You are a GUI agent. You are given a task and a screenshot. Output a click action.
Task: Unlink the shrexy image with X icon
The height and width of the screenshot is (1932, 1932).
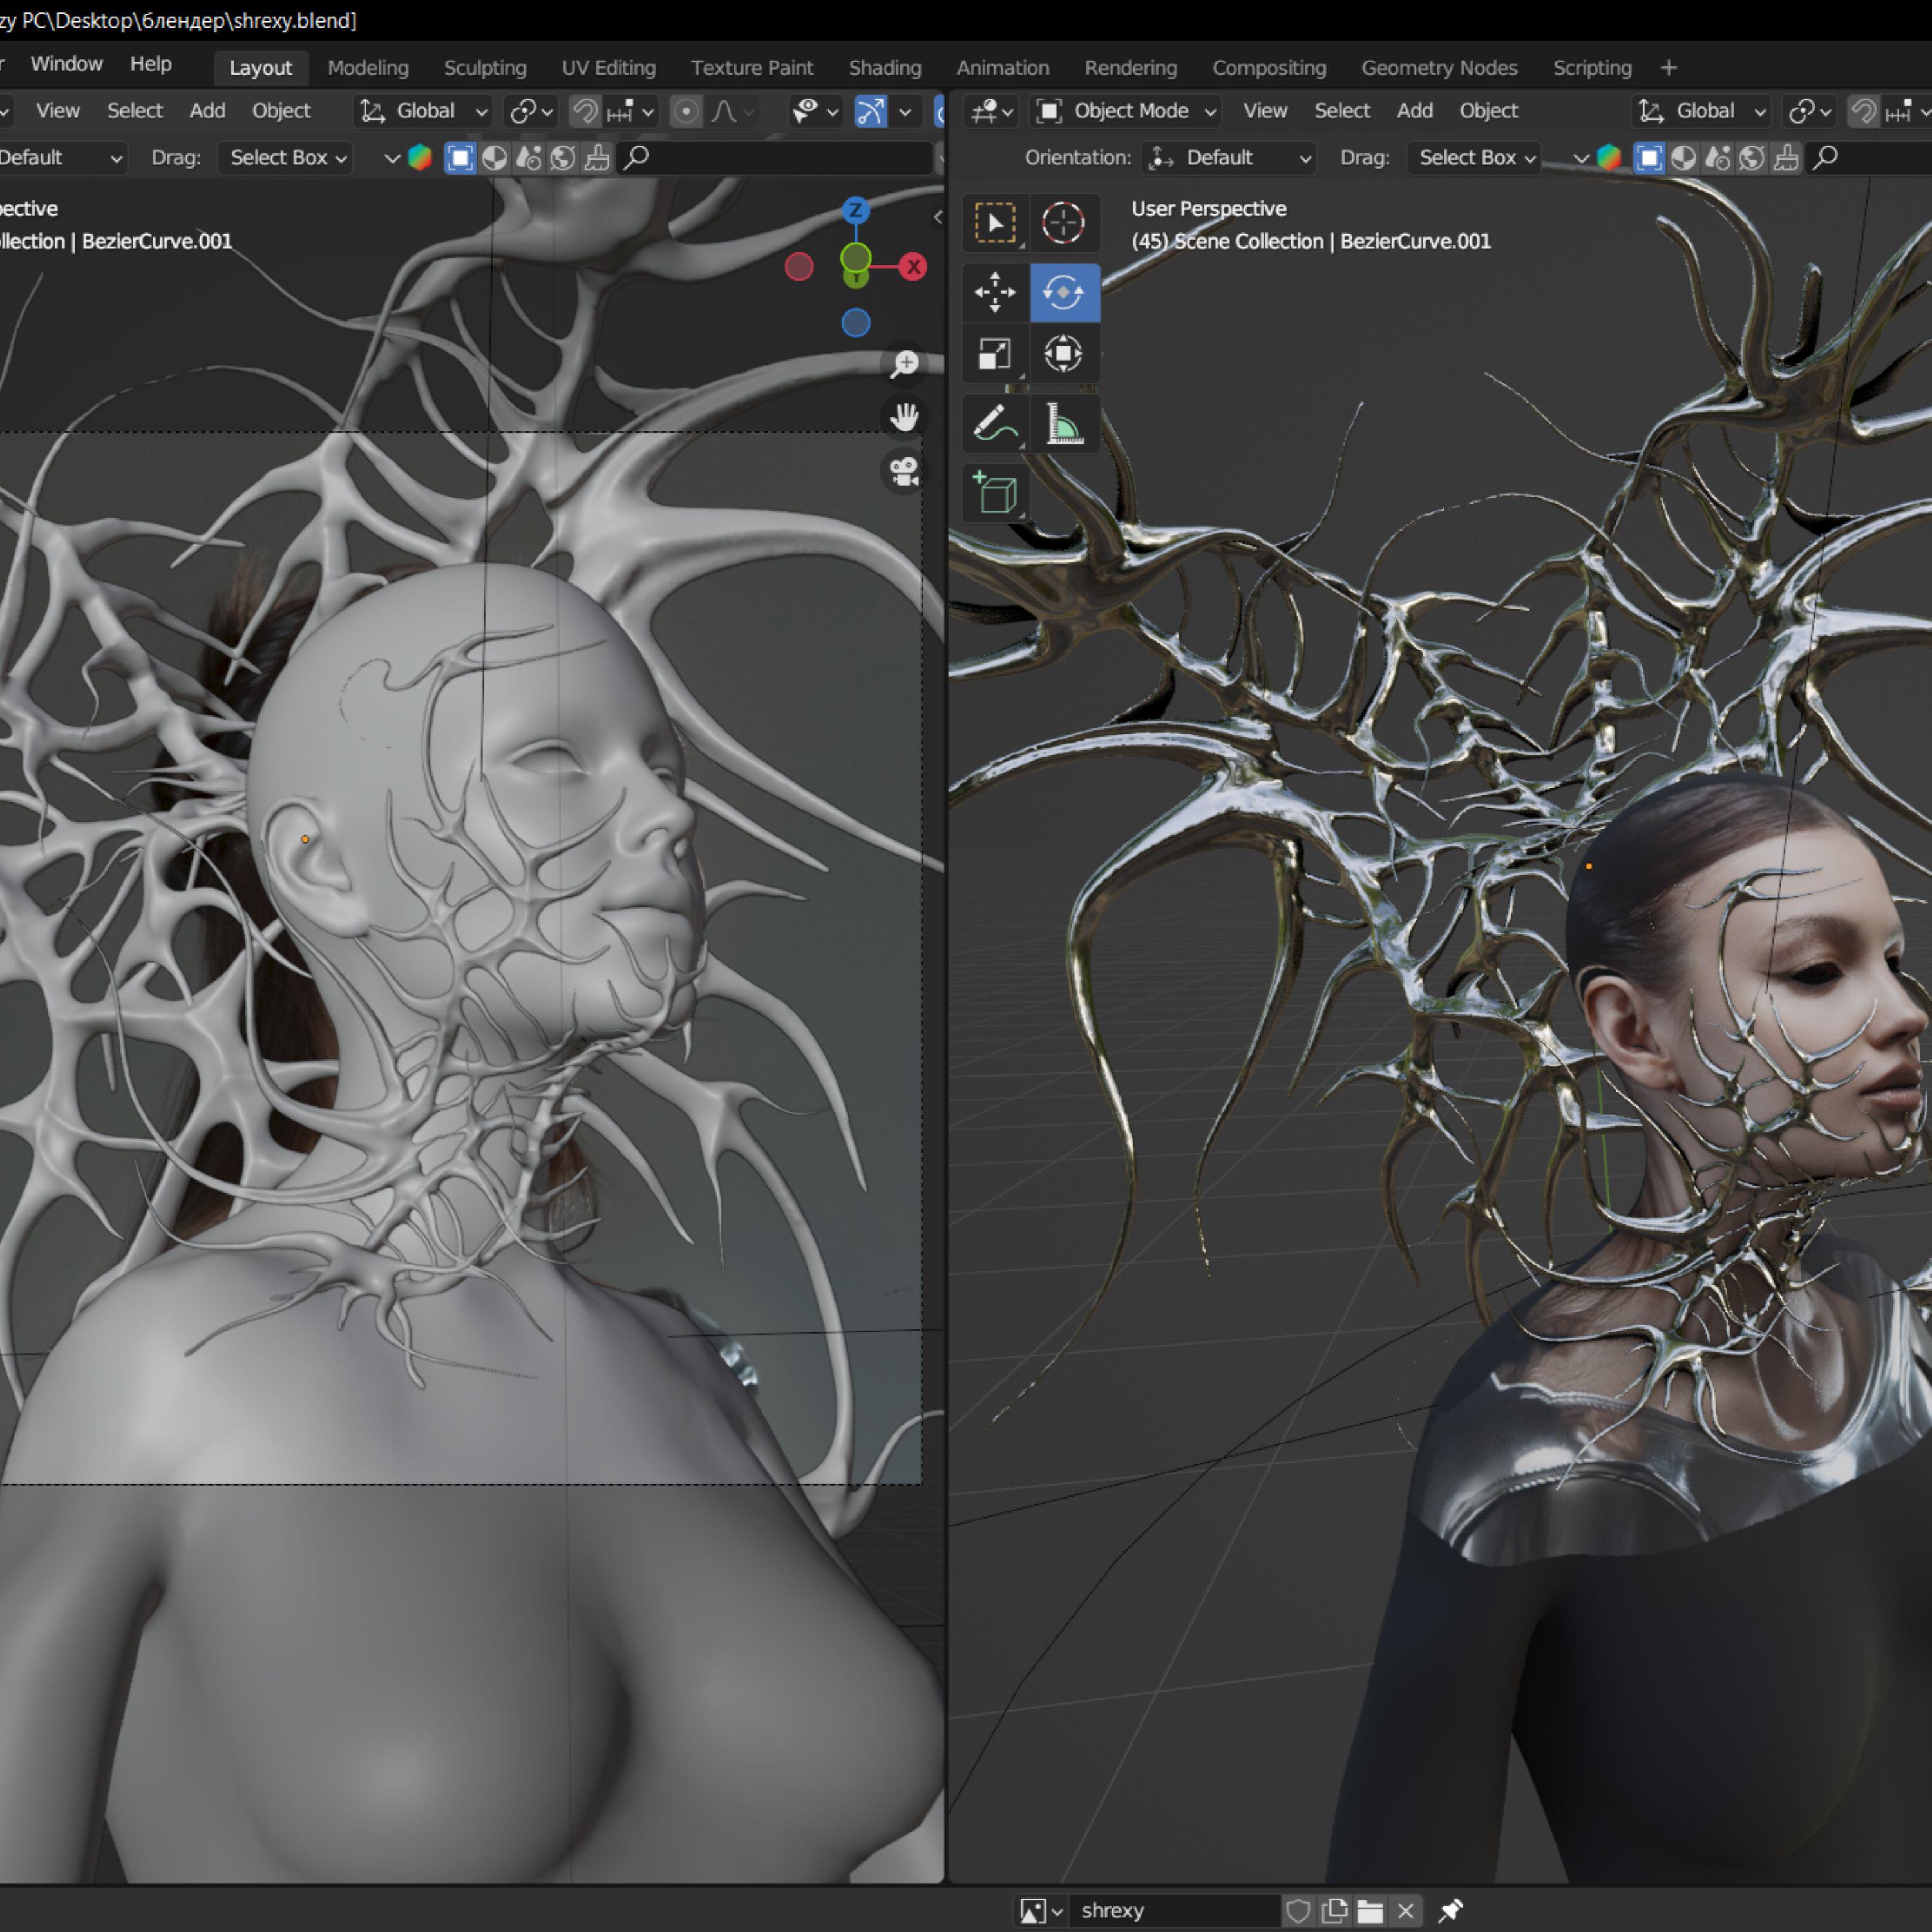click(x=1405, y=1911)
